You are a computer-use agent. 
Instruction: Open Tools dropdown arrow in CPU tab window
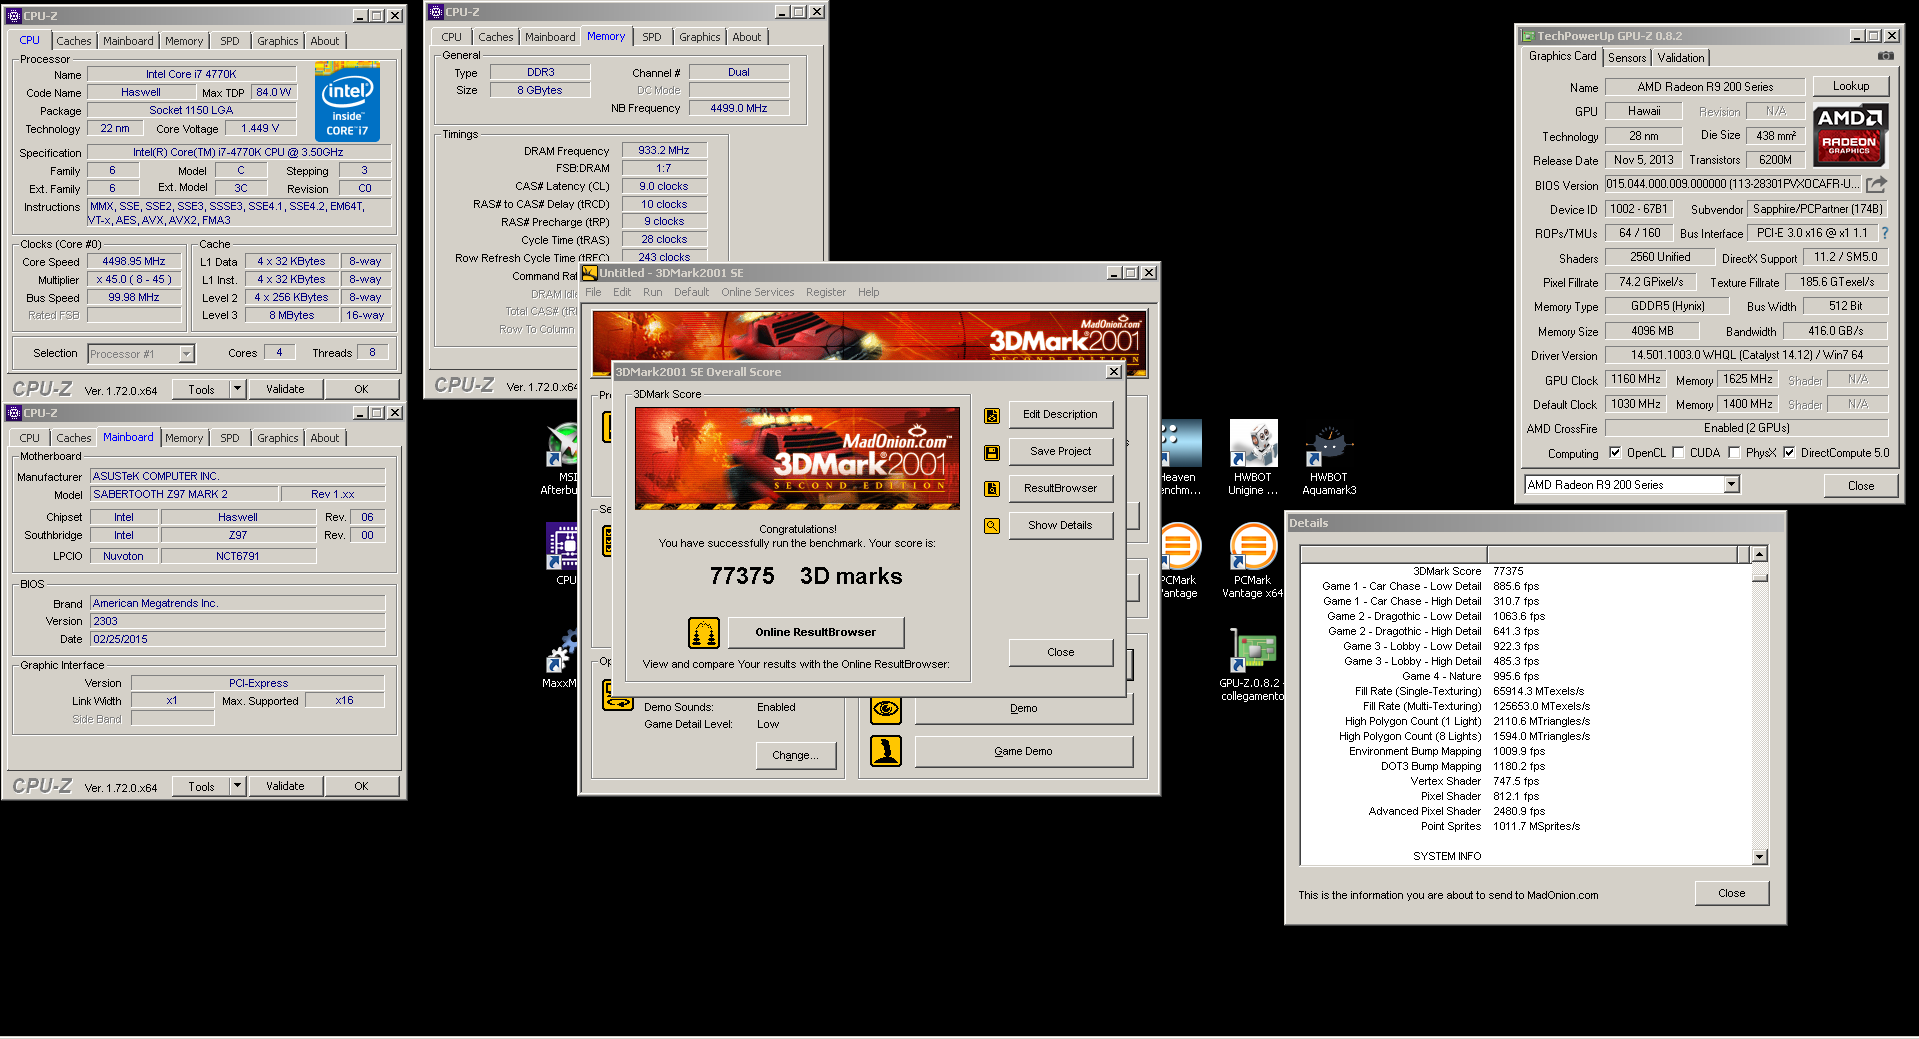pos(238,389)
